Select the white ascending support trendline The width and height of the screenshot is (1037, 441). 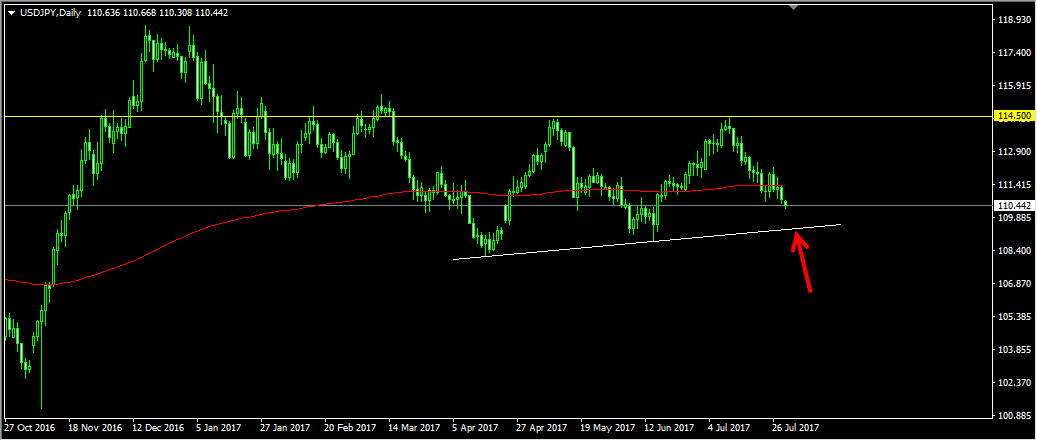tap(647, 241)
